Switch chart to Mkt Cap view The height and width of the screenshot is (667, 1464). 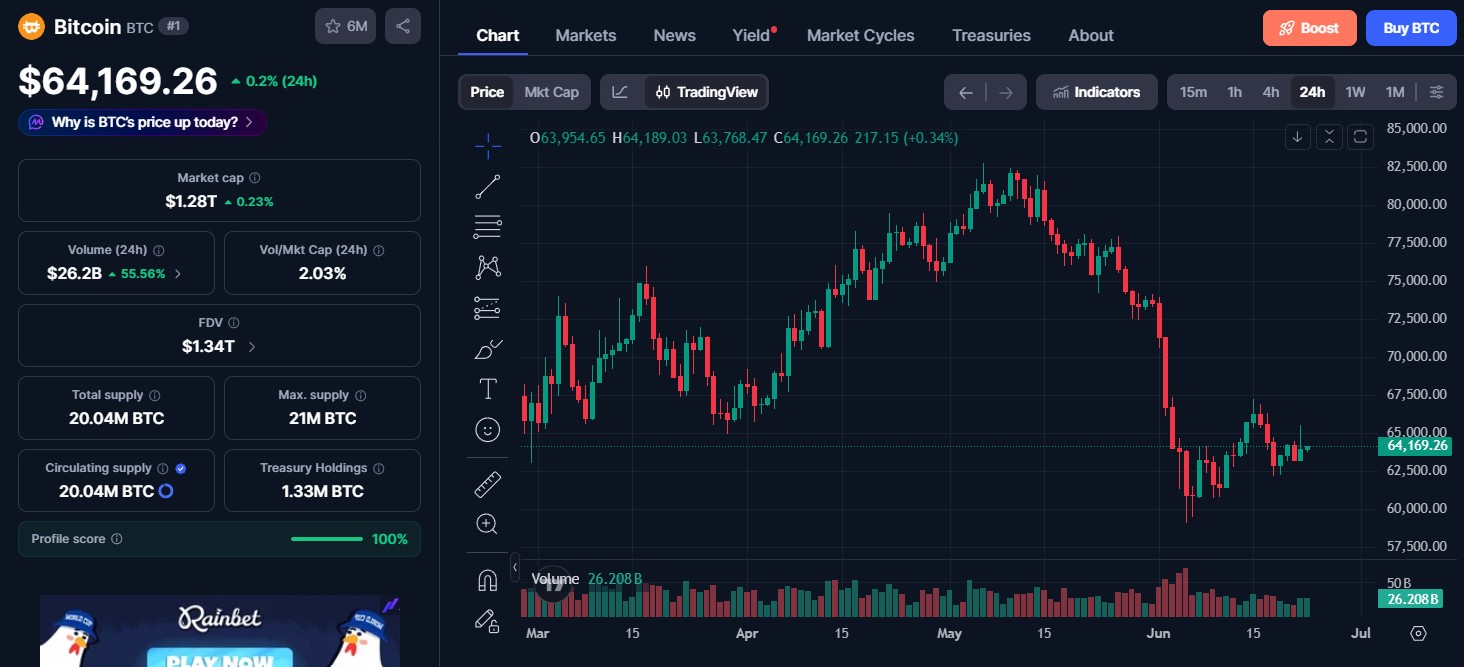[552, 92]
